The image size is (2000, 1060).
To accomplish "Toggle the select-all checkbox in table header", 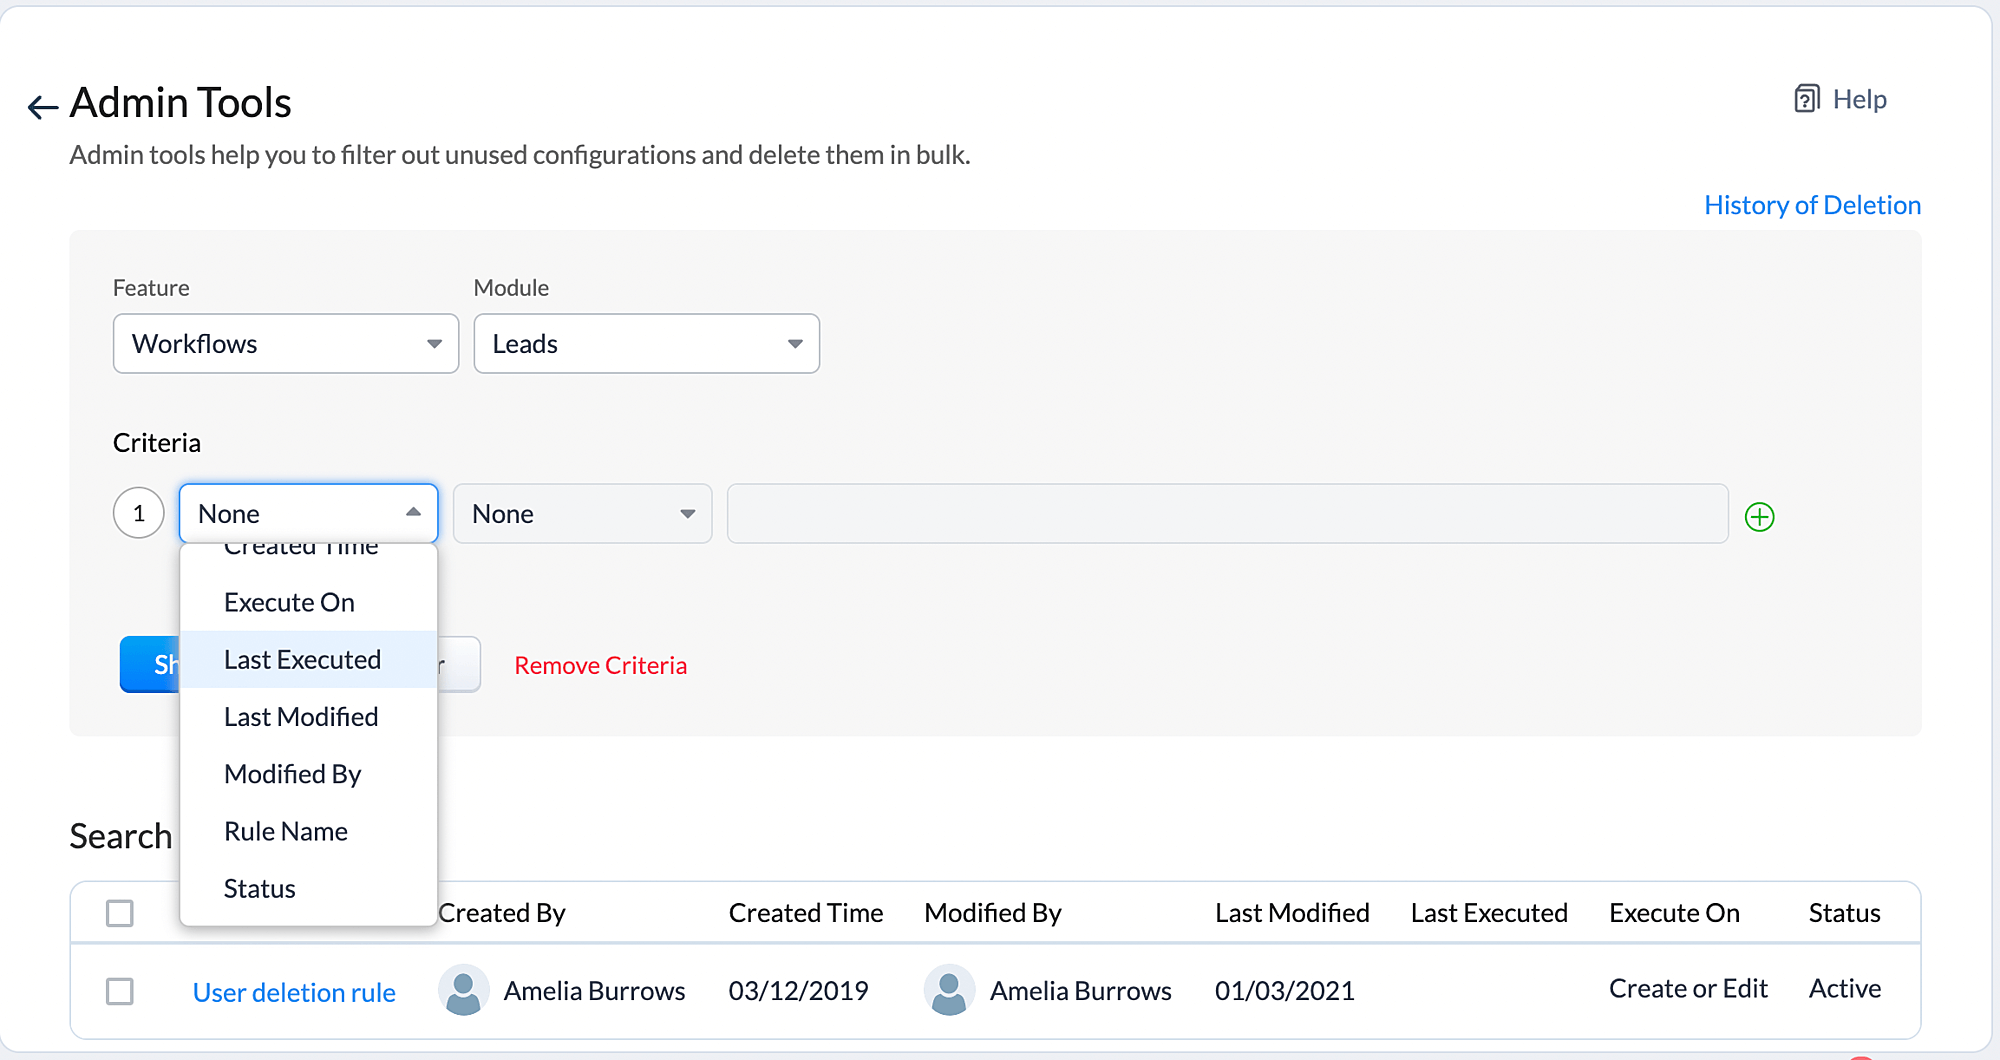I will point(120,913).
